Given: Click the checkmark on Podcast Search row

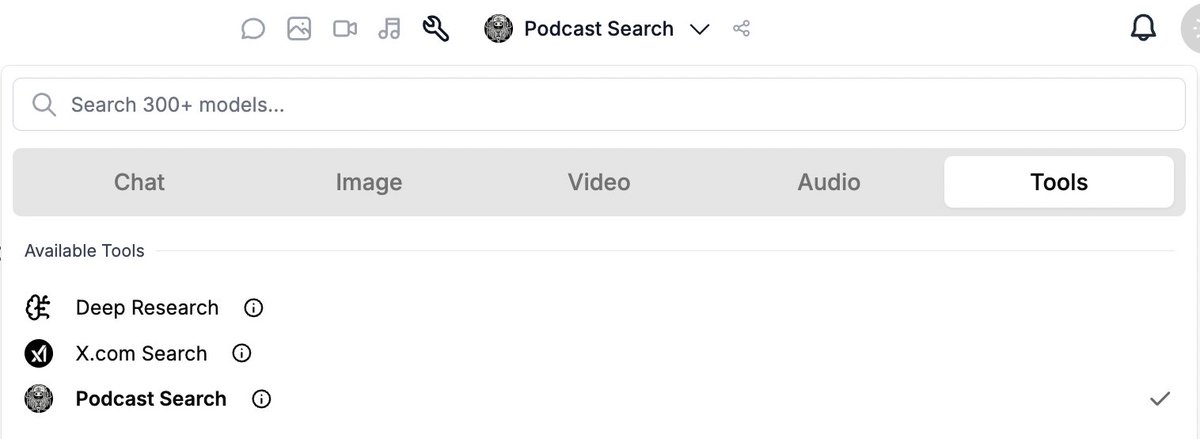Looking at the screenshot, I should pos(1160,399).
